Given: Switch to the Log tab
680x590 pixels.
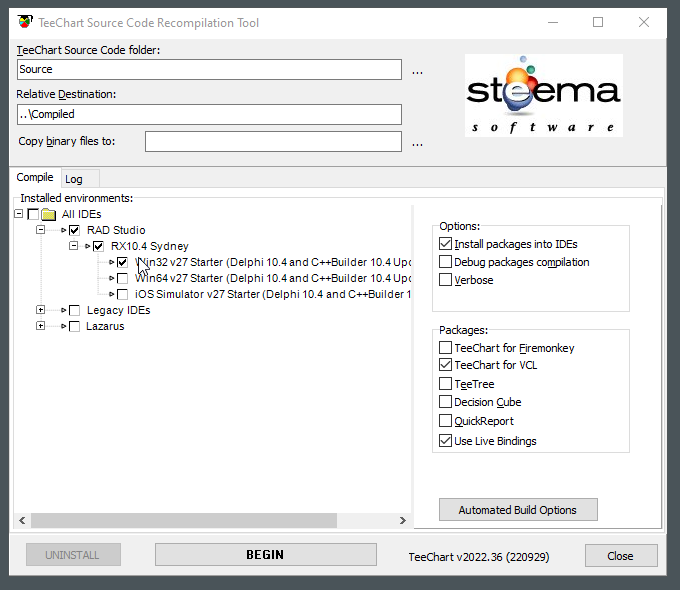Looking at the screenshot, I should pyautogui.click(x=80, y=179).
